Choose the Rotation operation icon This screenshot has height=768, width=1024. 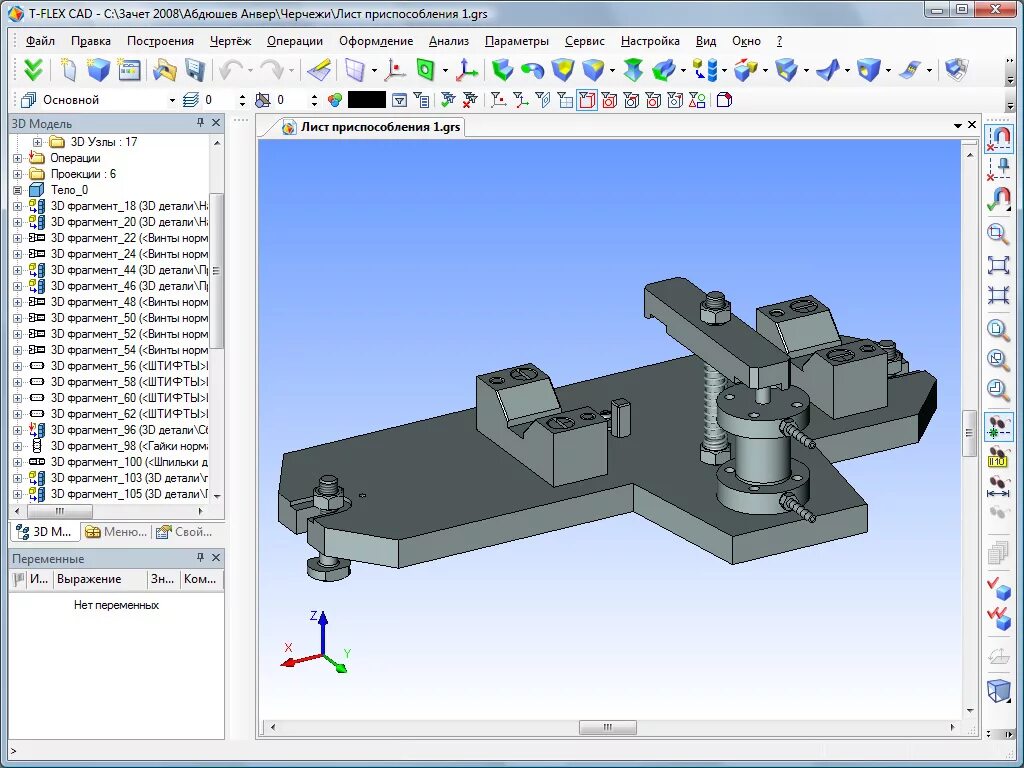532,69
